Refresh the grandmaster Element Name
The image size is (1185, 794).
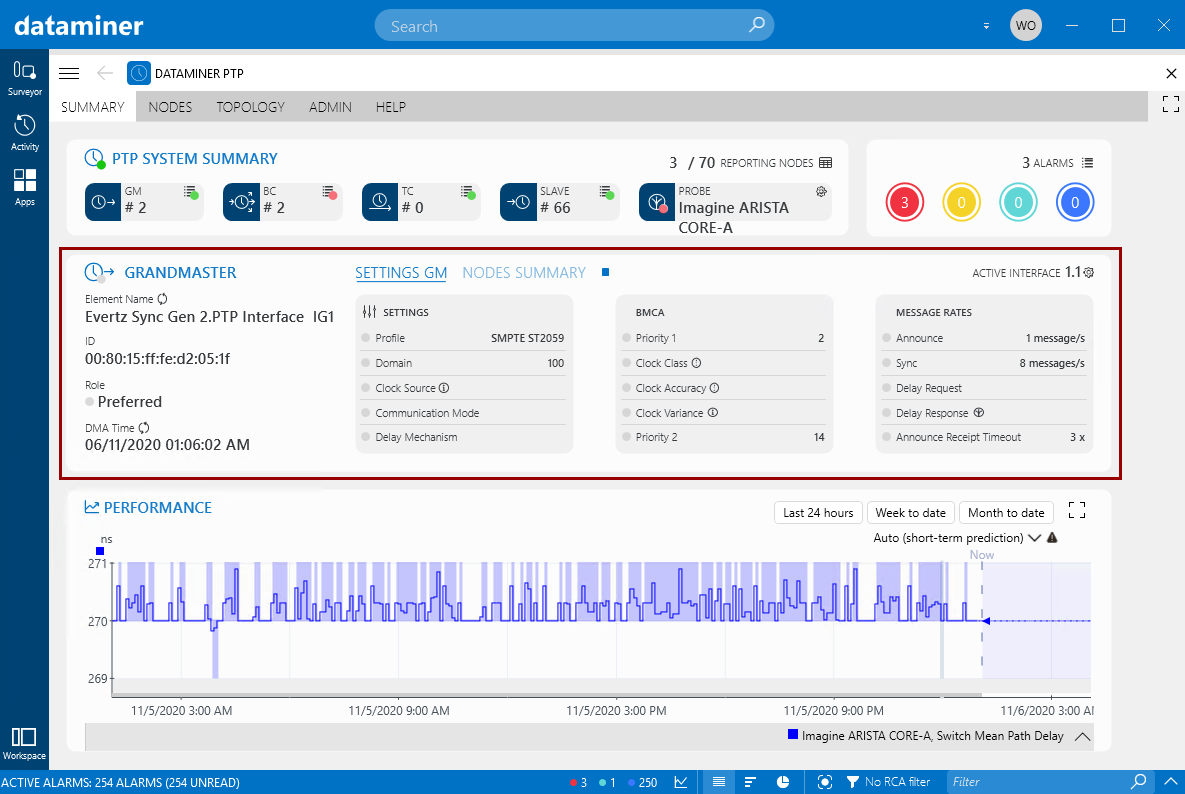coord(162,299)
